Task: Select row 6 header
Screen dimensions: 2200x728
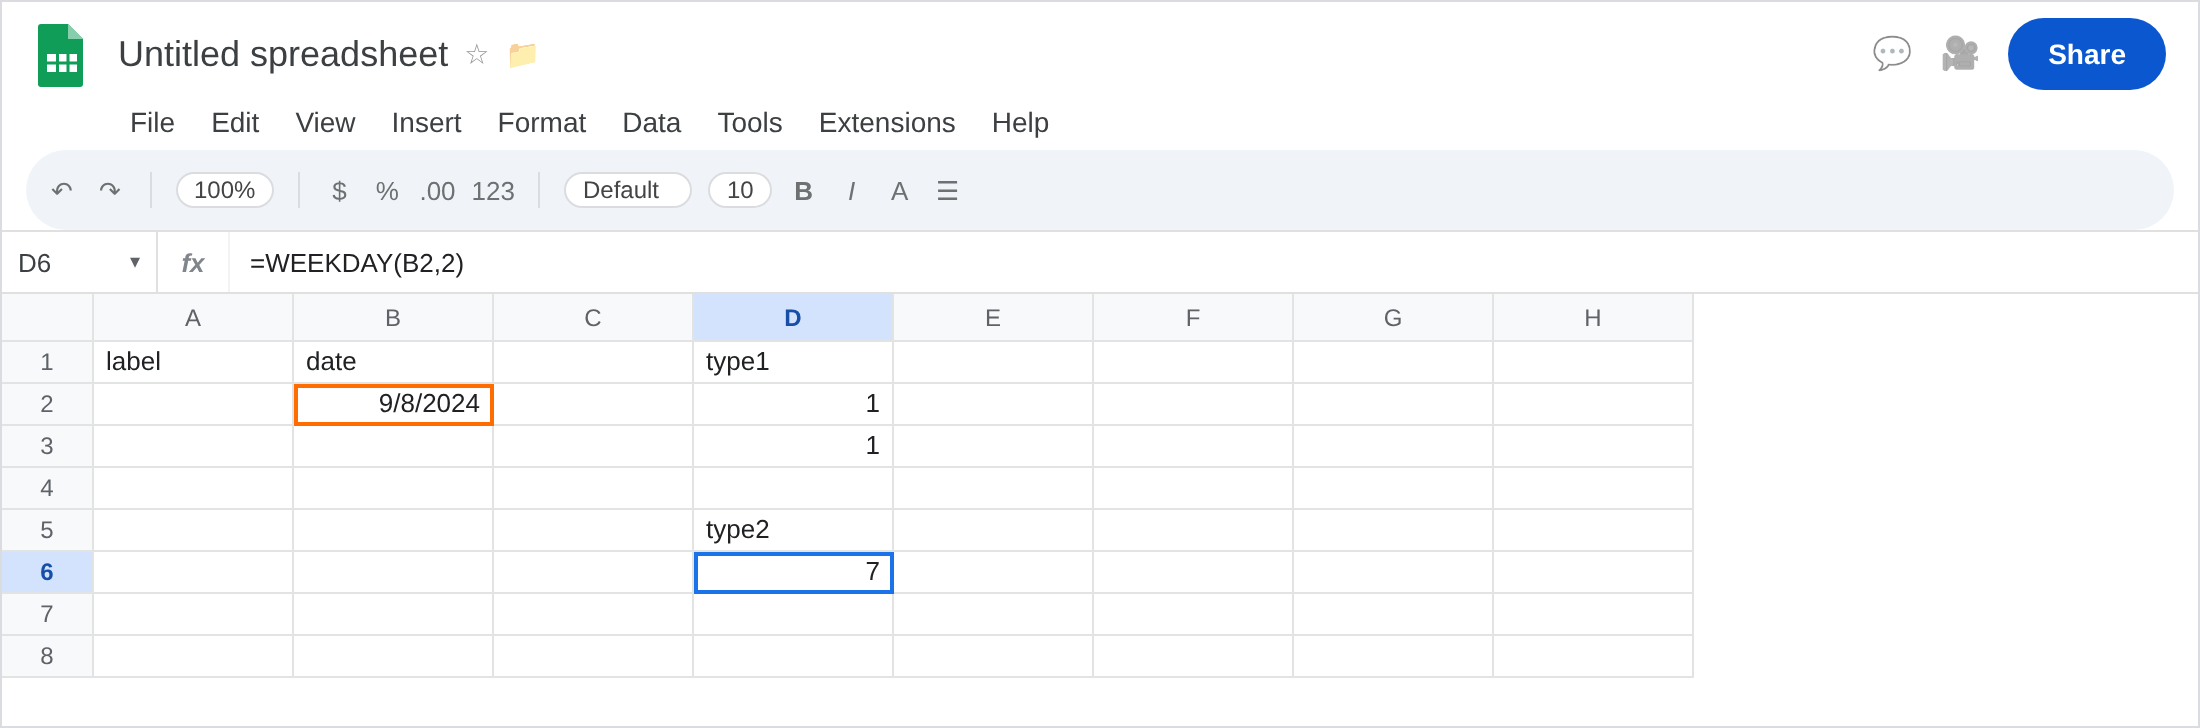Action: pos(47,572)
